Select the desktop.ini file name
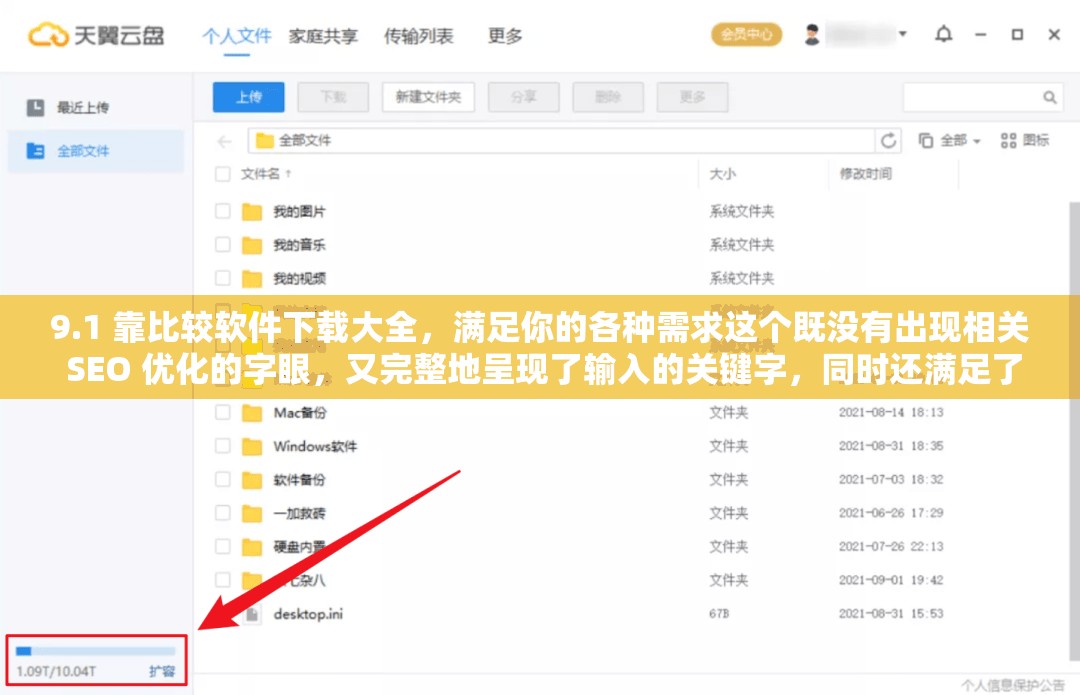Viewport: 1080px width, 695px height. click(308, 614)
